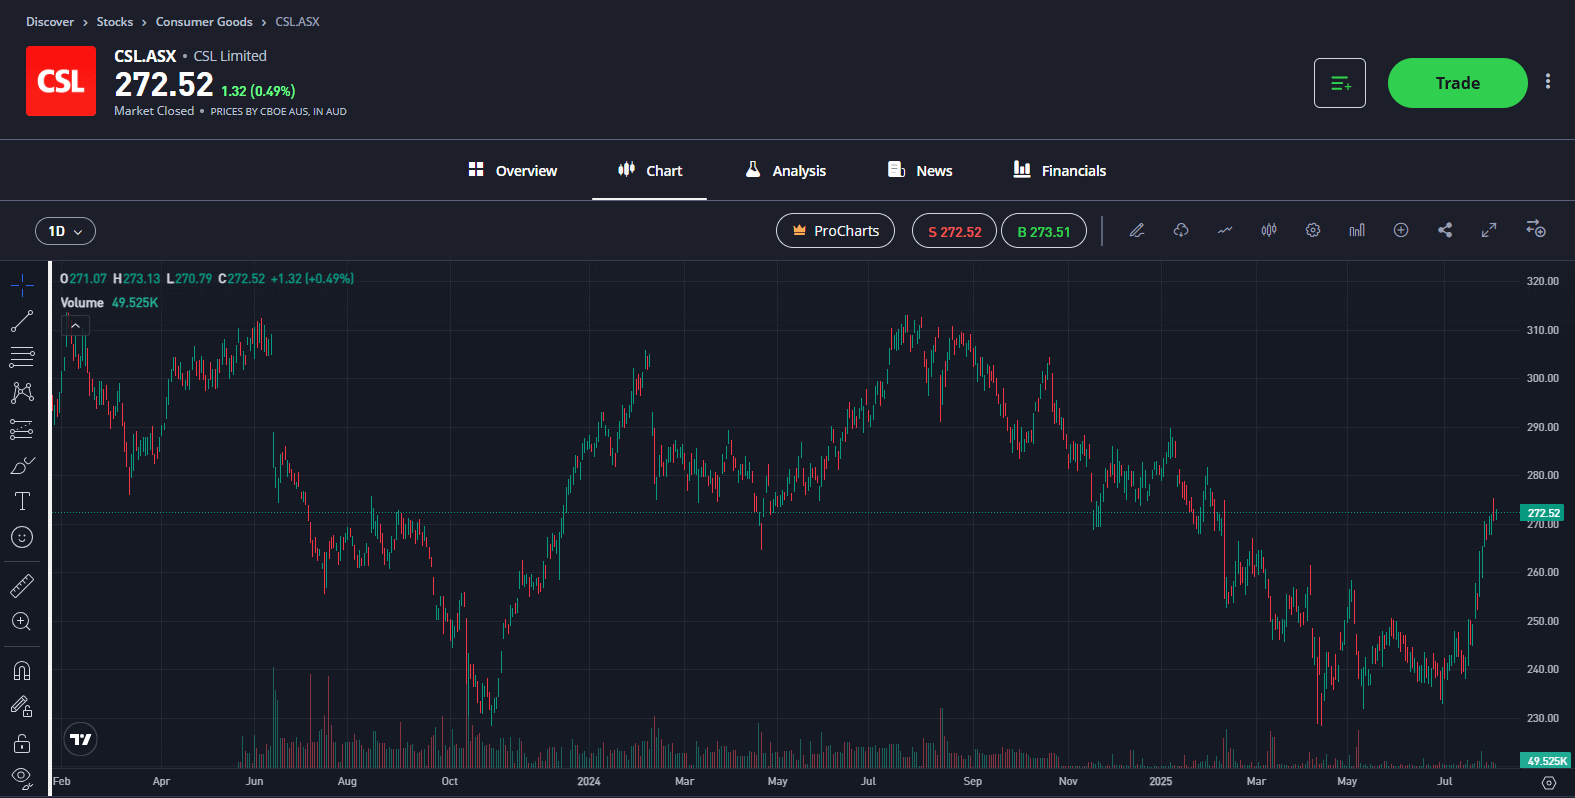Open chart settings gear icon

click(x=1313, y=231)
